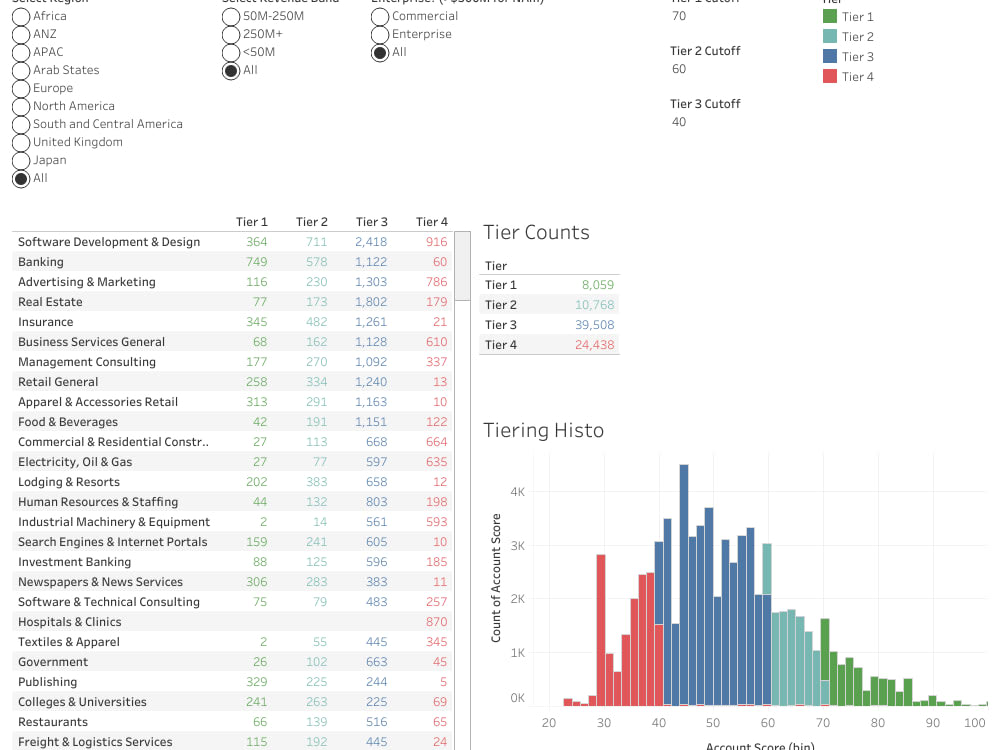Select the Africa region radio button

[x=21, y=16]
